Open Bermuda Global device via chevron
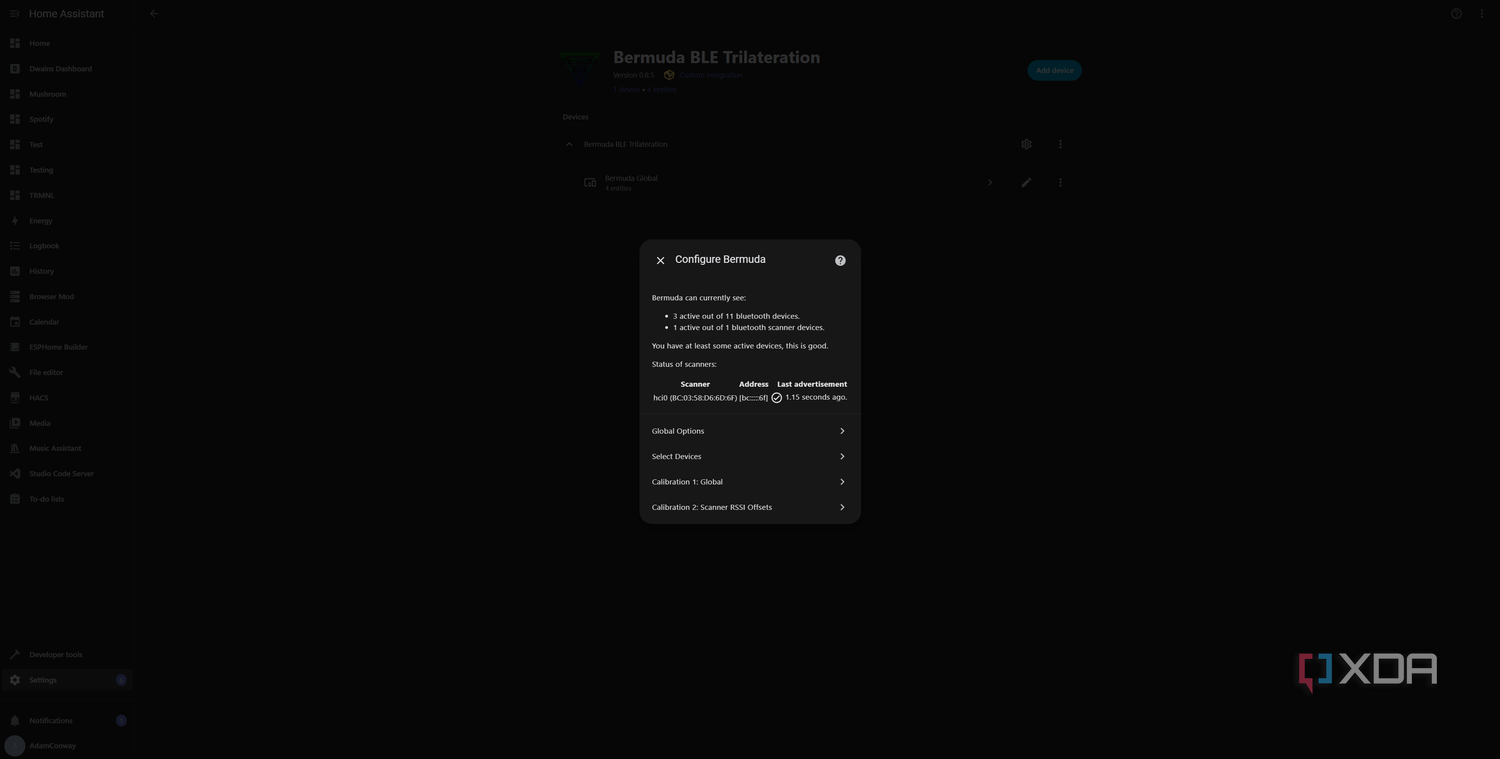The width and height of the screenshot is (1500, 759). [990, 183]
